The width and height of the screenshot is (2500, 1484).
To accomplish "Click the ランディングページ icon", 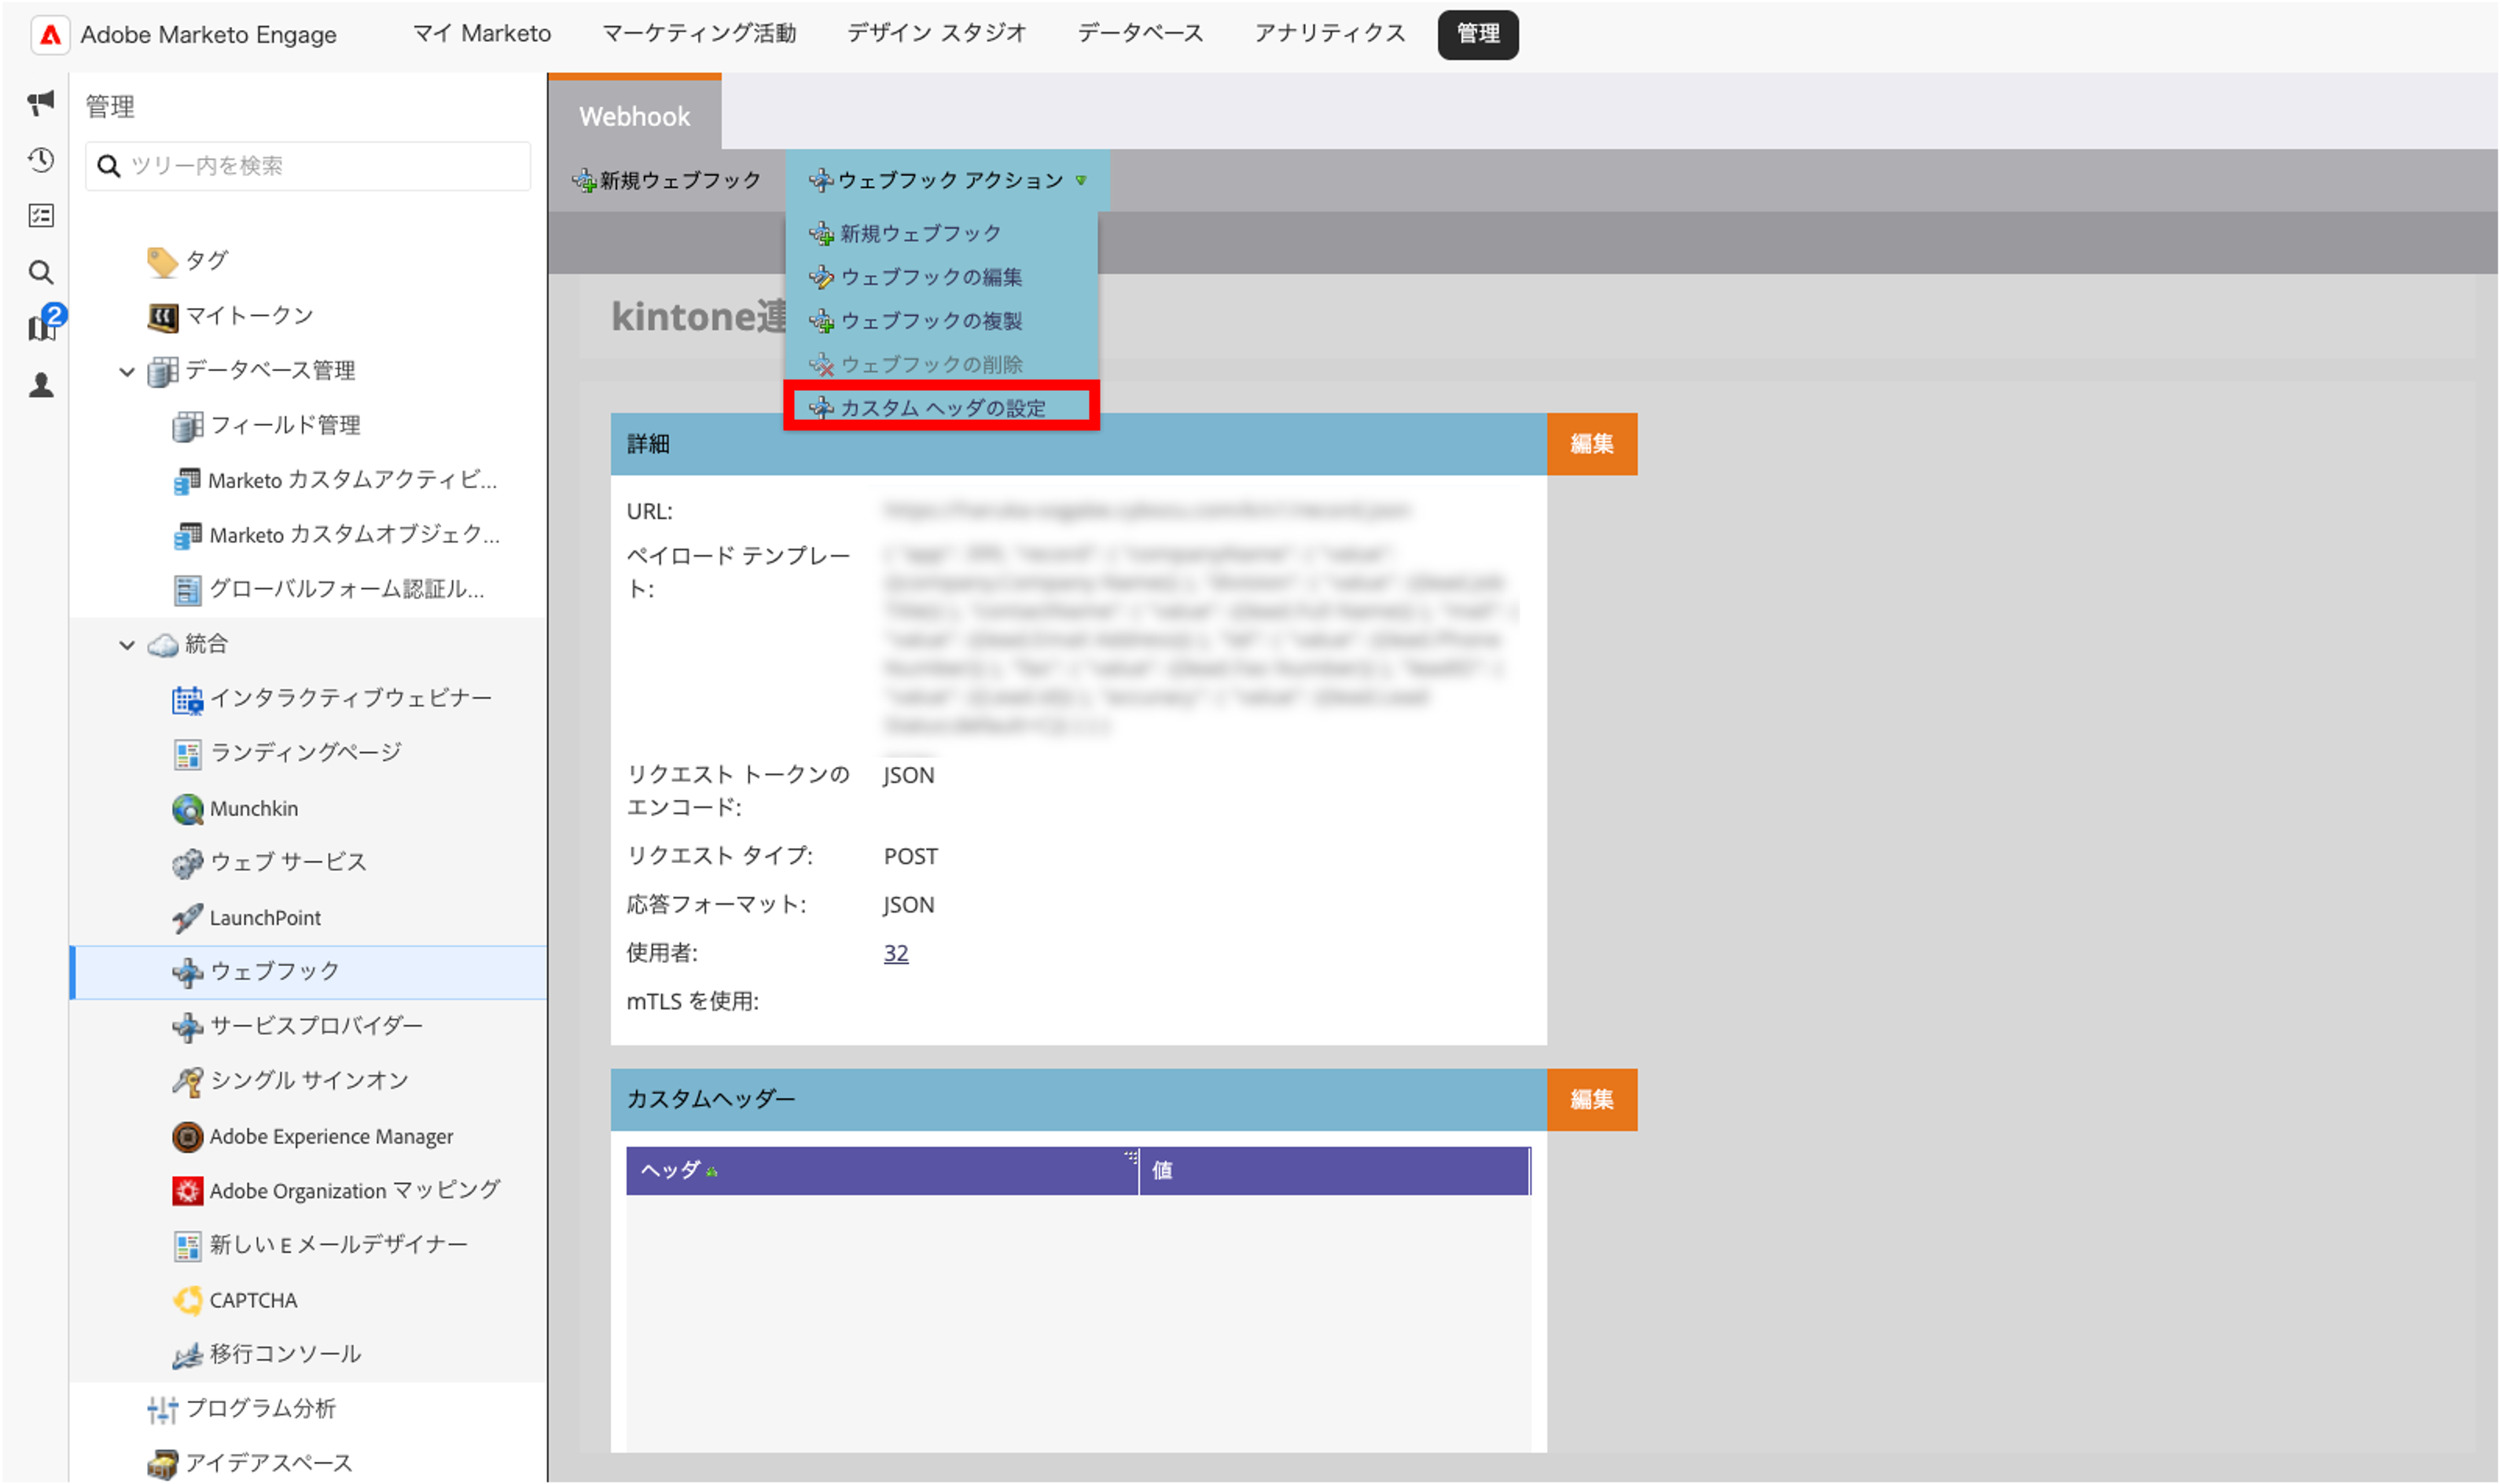I will point(187,754).
